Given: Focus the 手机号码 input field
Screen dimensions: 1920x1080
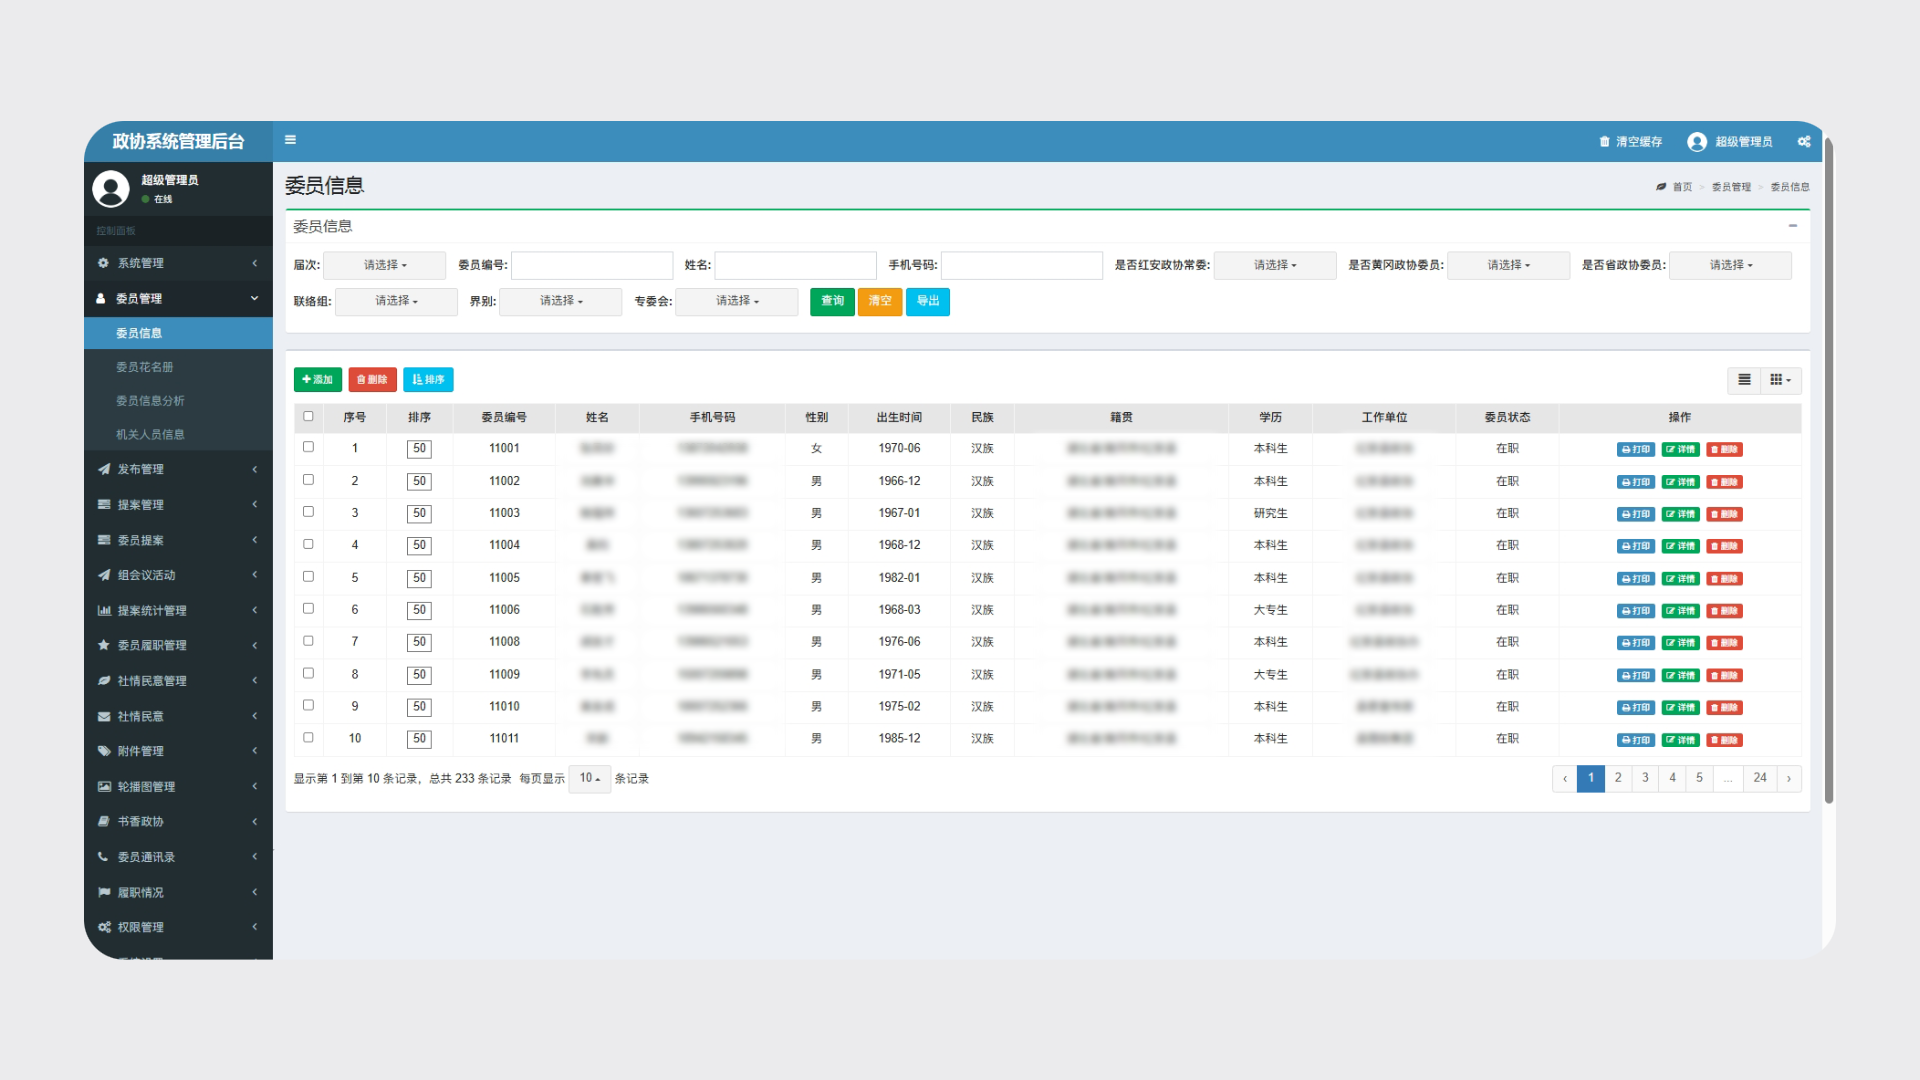Looking at the screenshot, I should (1022, 265).
